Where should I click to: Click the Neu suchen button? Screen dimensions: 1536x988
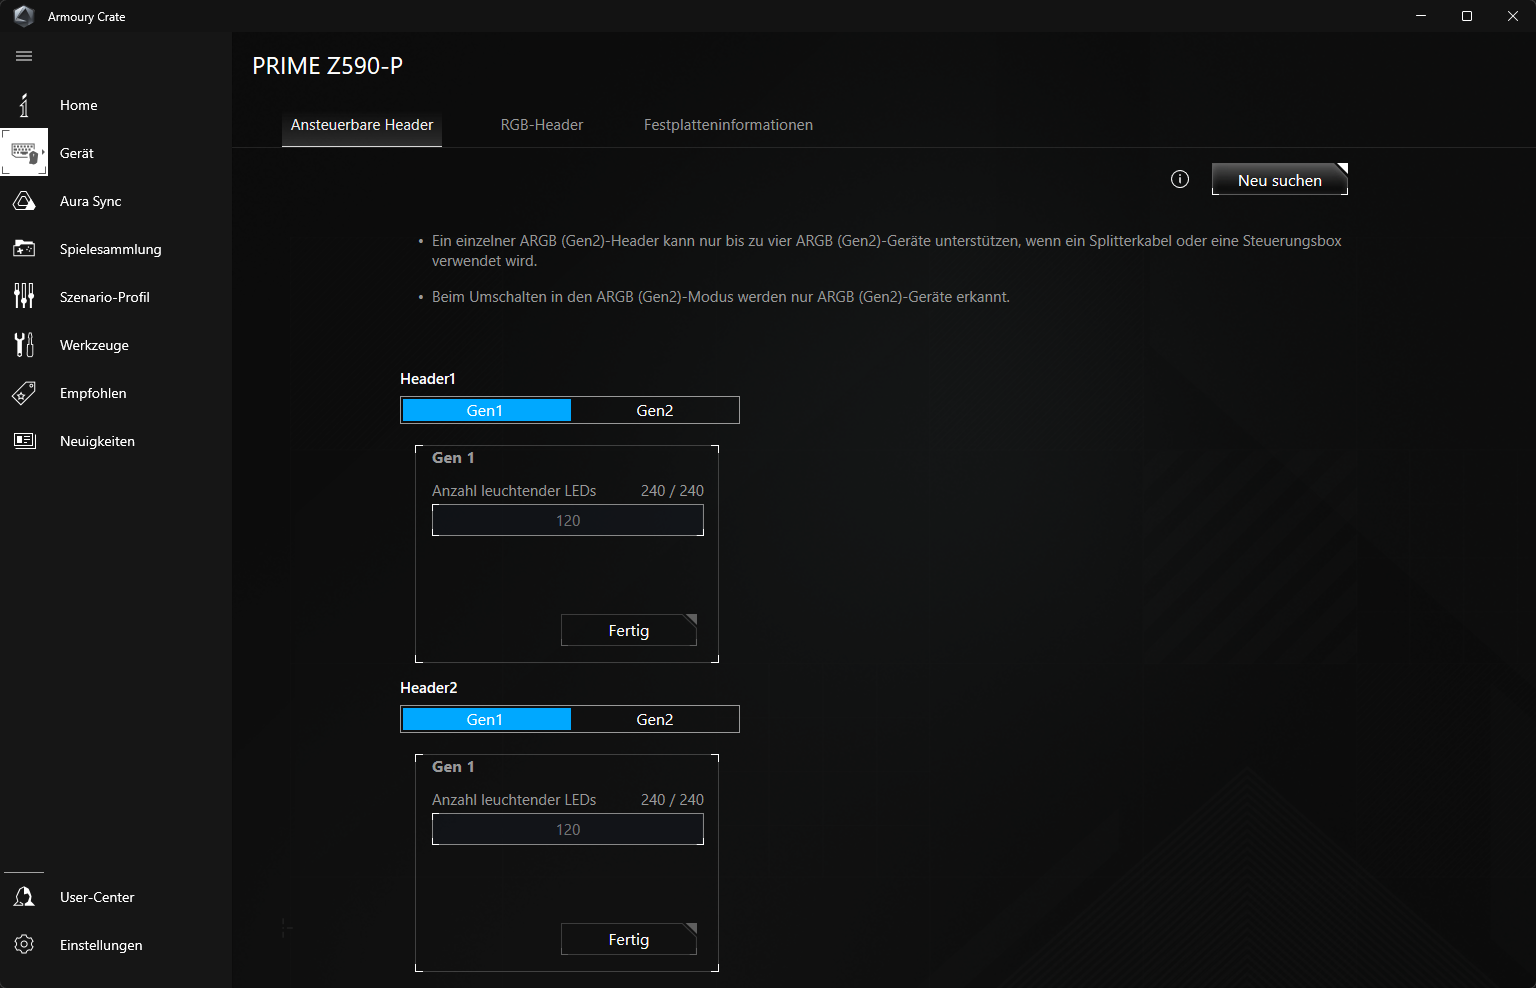tap(1280, 179)
